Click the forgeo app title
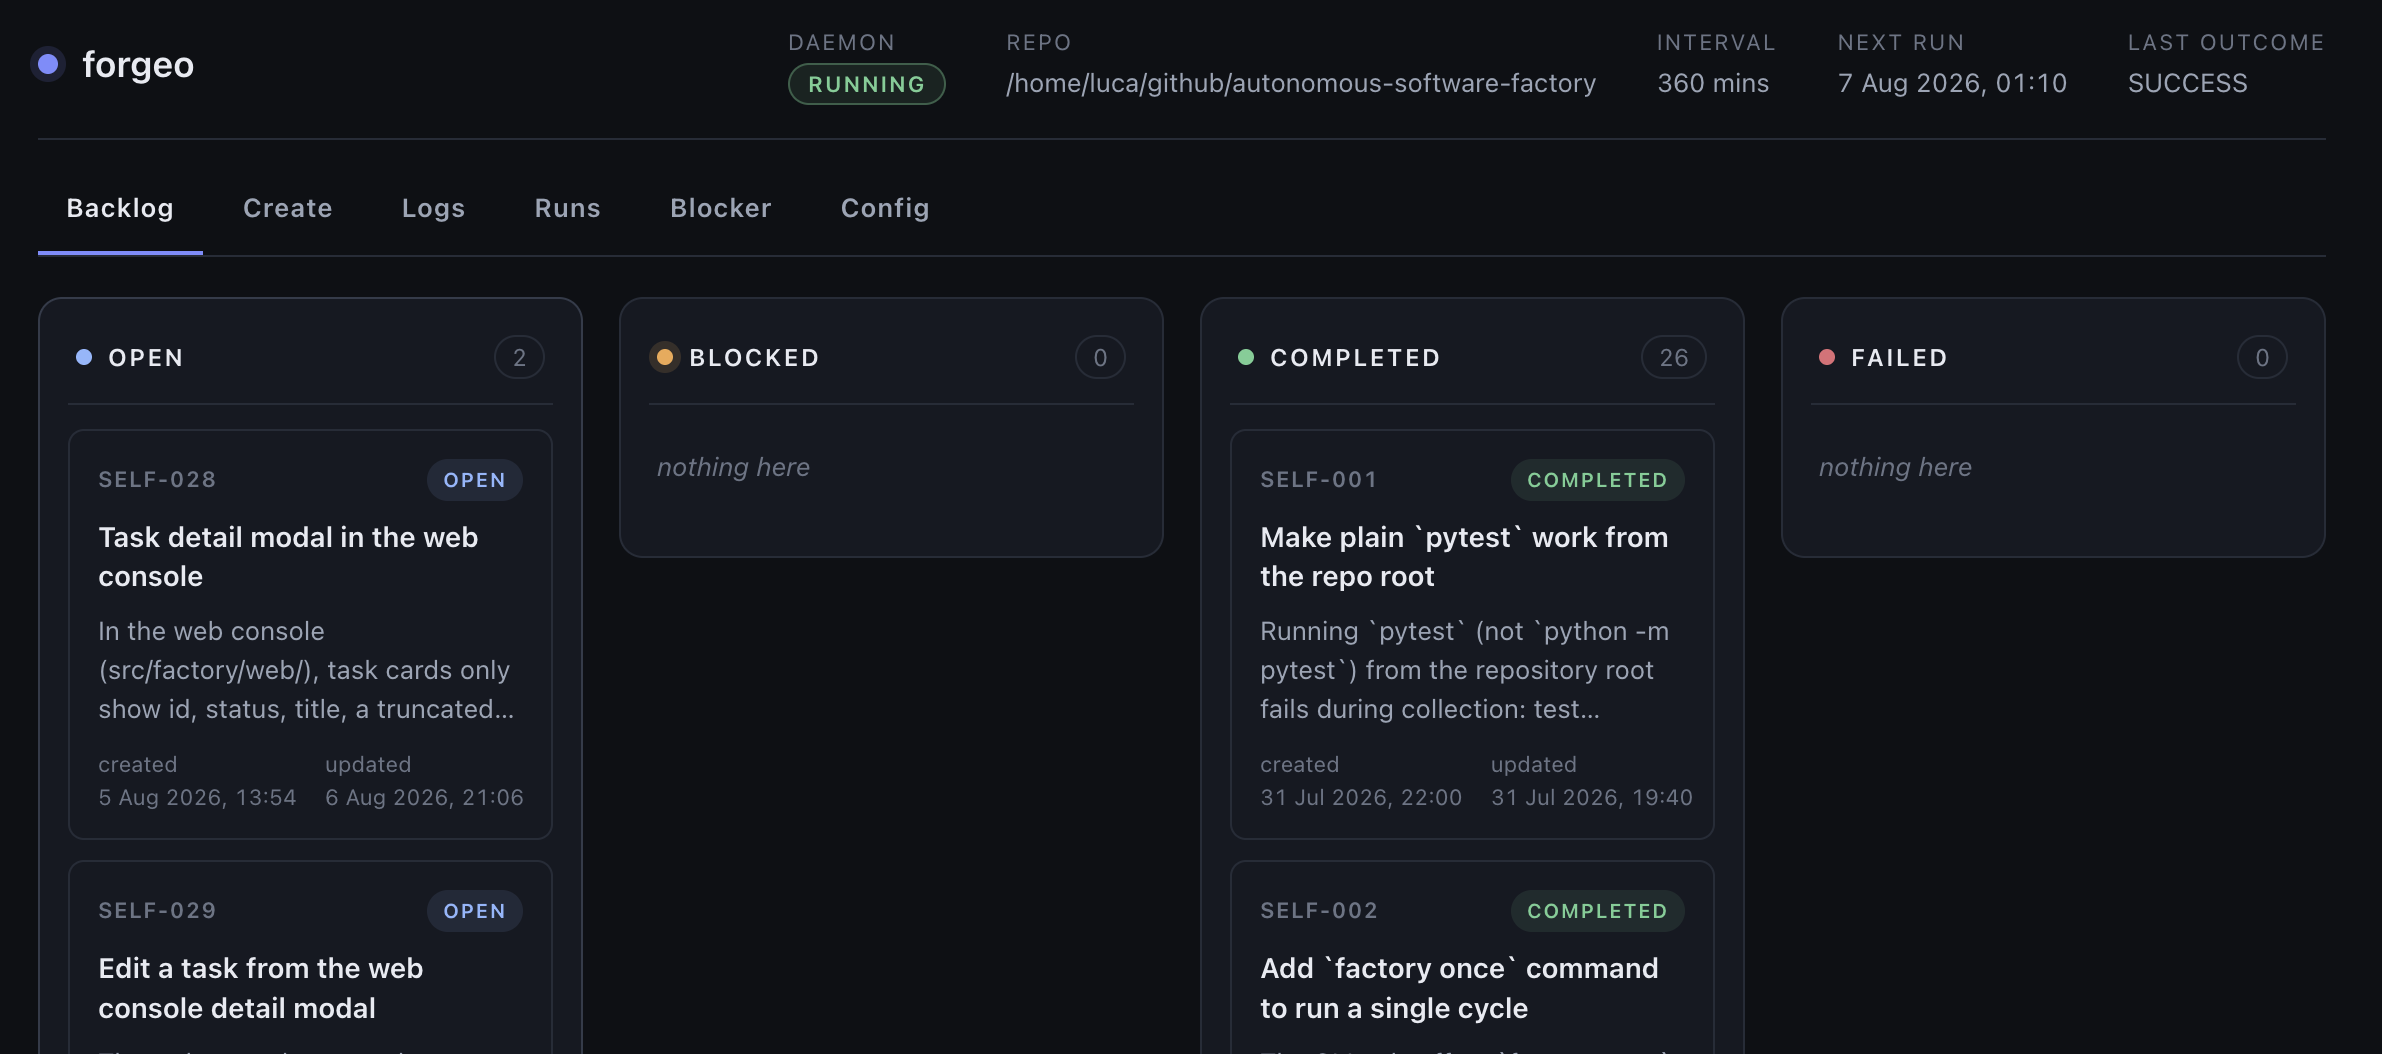Viewport: 2382px width, 1054px height. 138,65
